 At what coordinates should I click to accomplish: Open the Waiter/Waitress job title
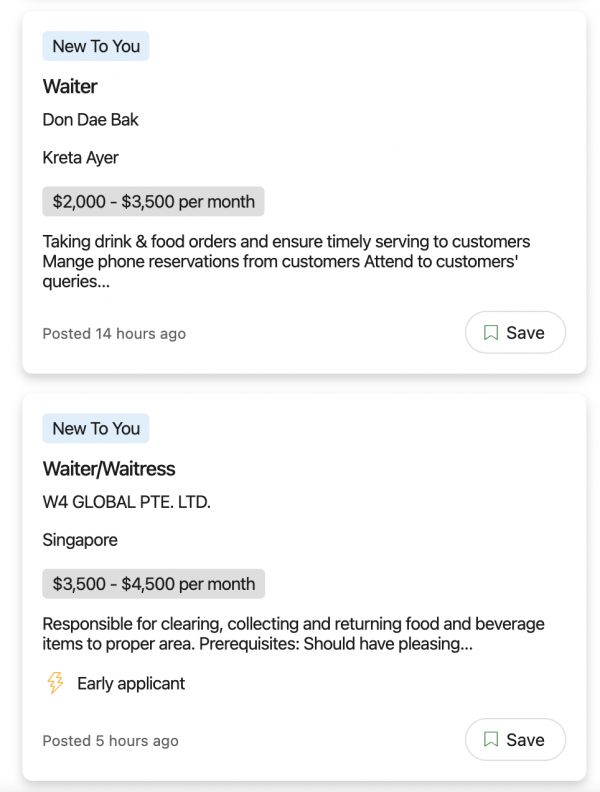tap(109, 469)
